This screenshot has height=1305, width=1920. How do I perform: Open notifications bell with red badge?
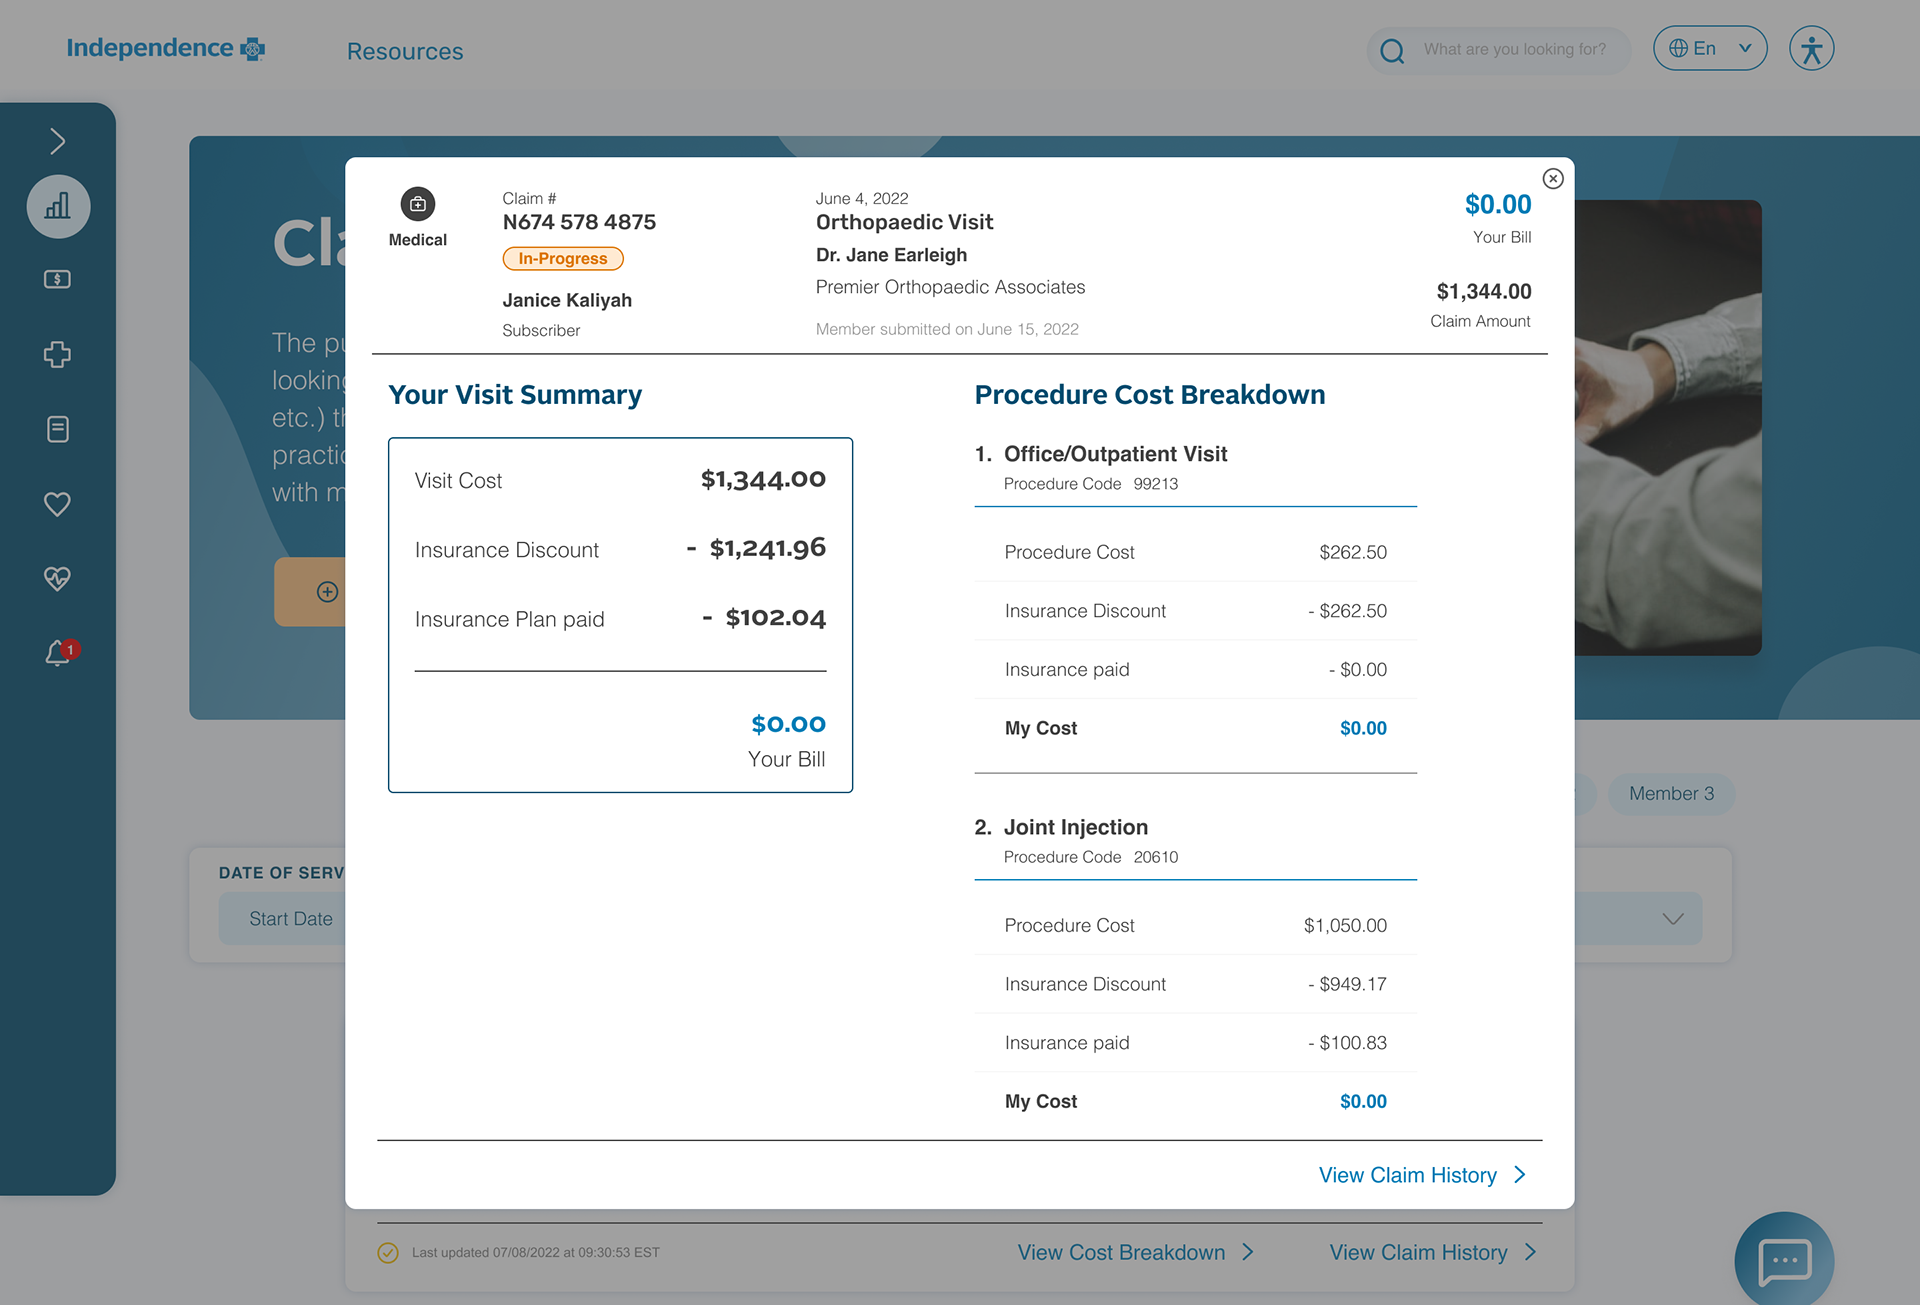59,653
